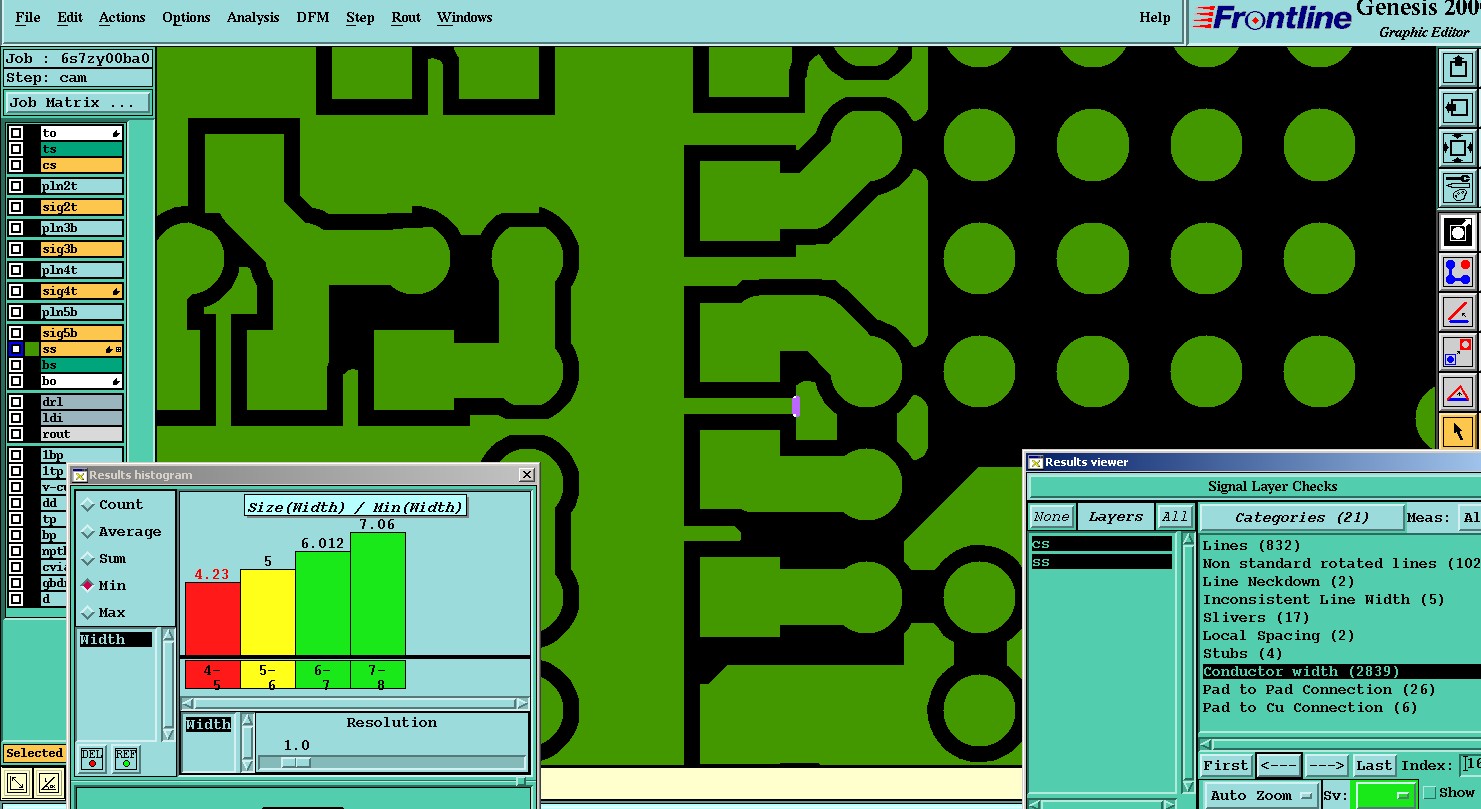The height and width of the screenshot is (809, 1481).
Task: Toggle display box for layer bo
Action: click(16, 381)
